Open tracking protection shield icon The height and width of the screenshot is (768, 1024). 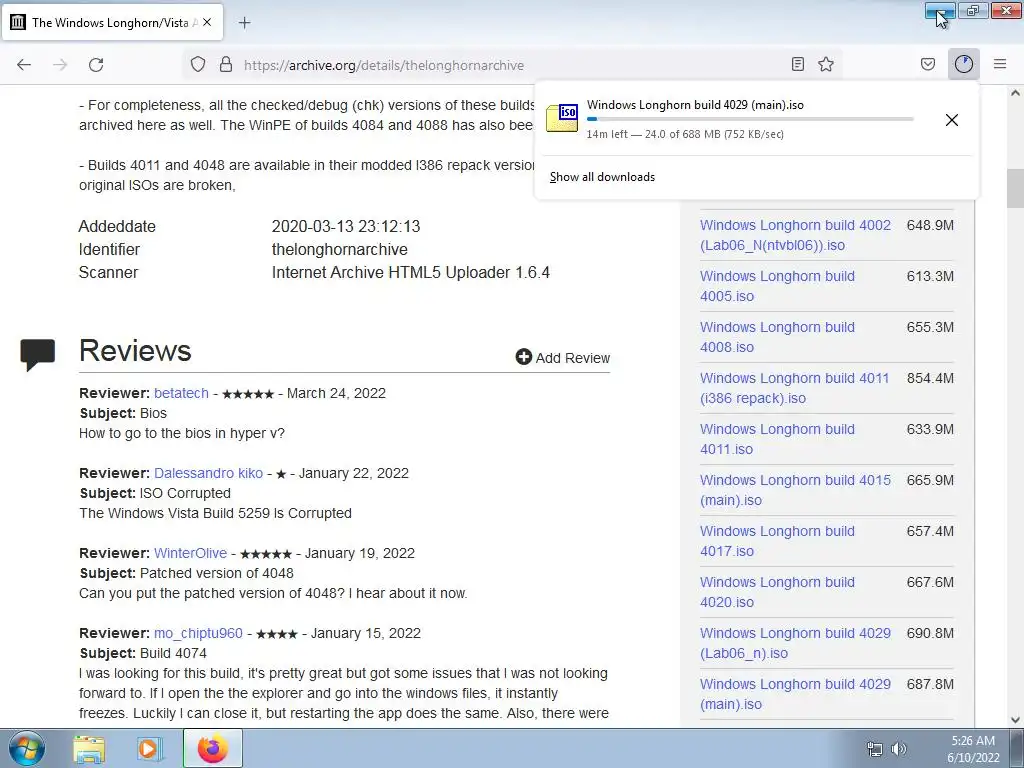198,65
